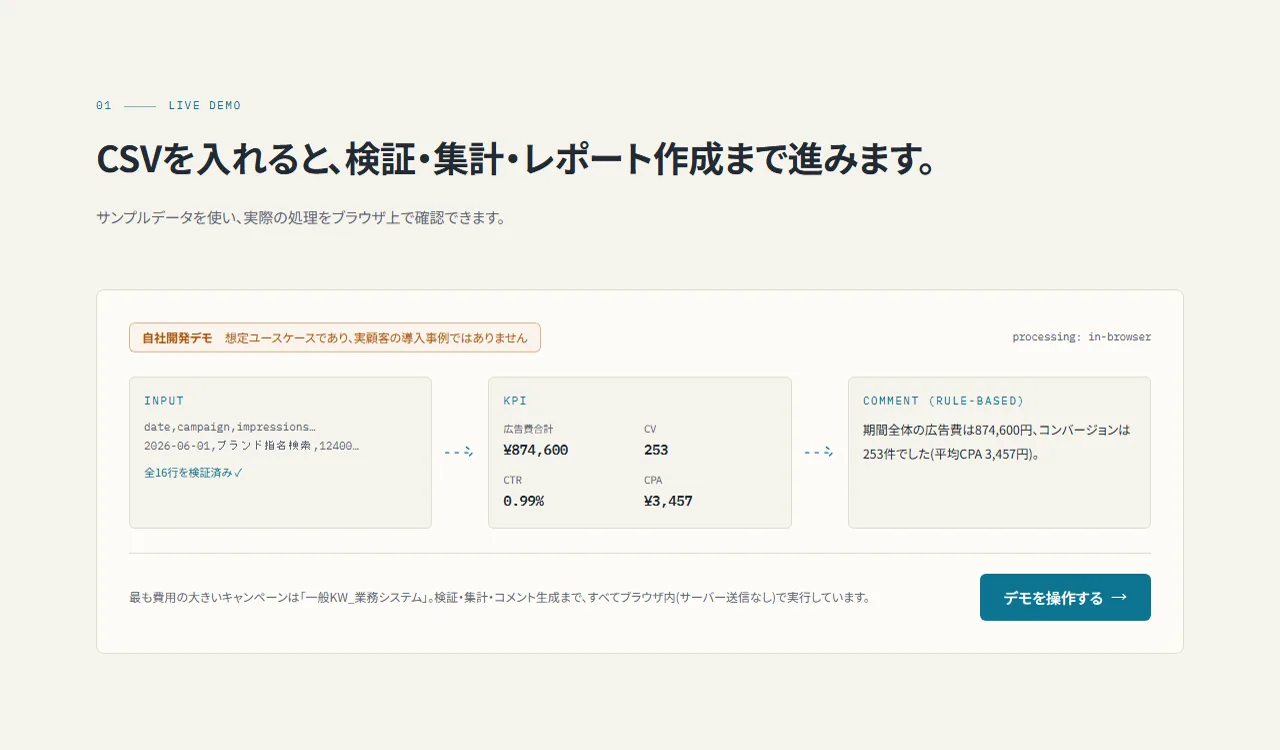Click the KPI panel heading

tap(515, 401)
